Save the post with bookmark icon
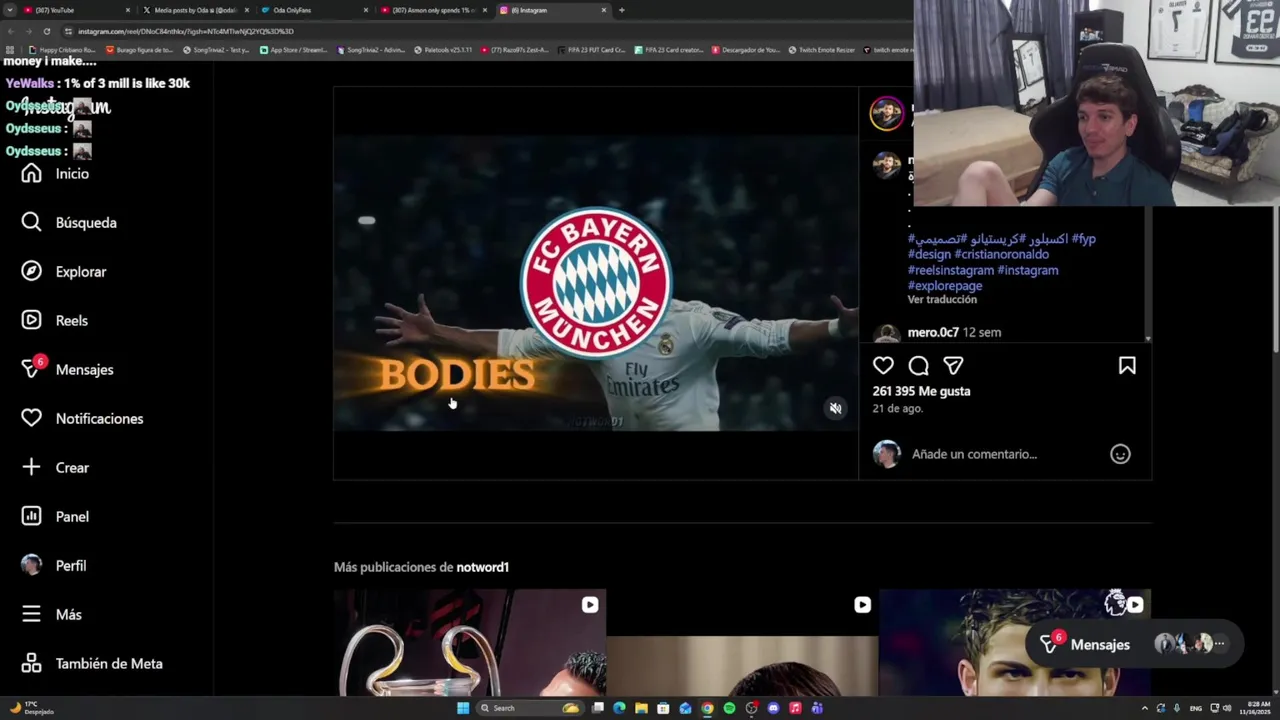The height and width of the screenshot is (720, 1280). tap(1127, 366)
